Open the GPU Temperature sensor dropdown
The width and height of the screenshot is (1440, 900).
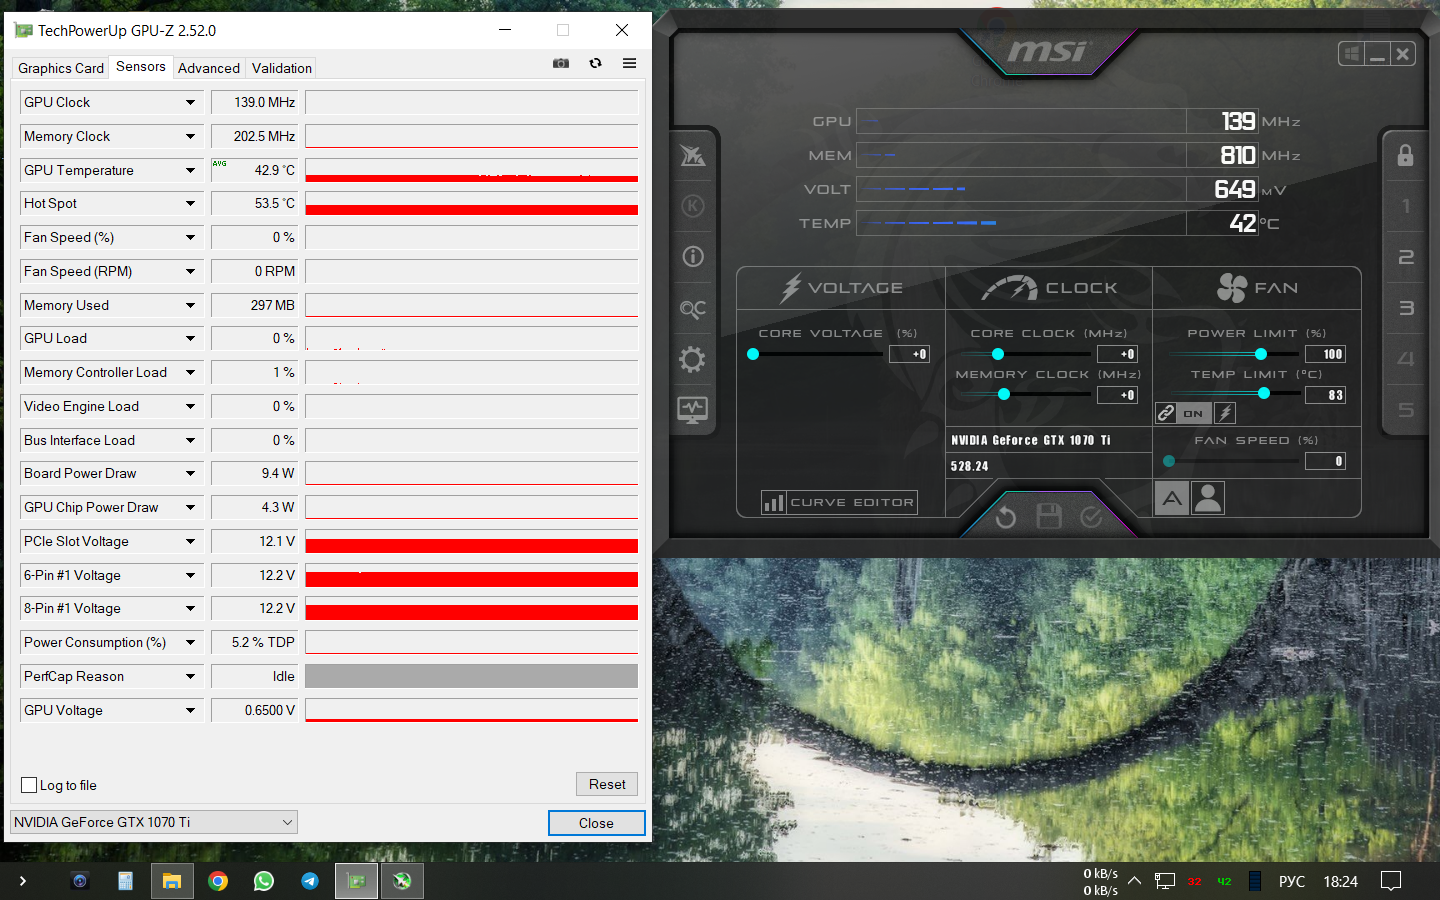[x=190, y=170]
